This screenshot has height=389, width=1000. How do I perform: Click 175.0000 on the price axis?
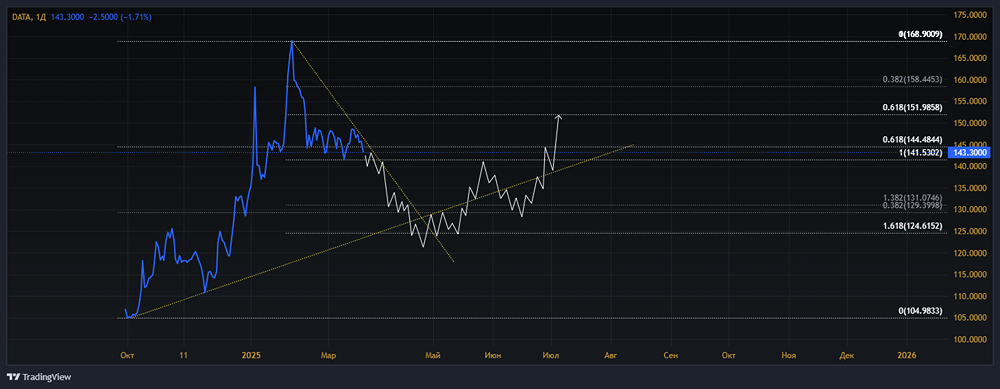coord(970,15)
